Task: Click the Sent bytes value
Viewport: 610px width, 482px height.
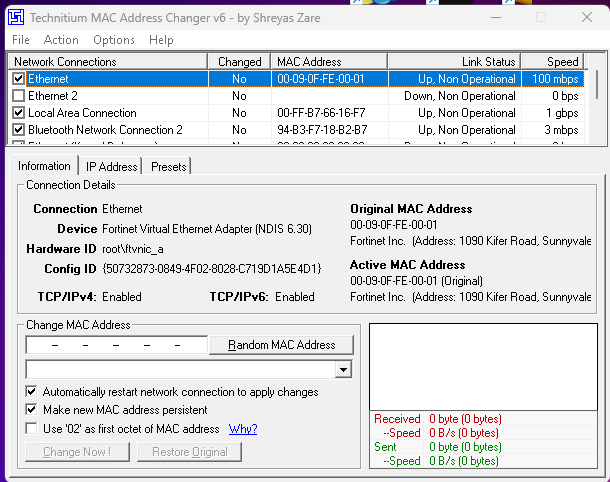Action: pos(465,447)
